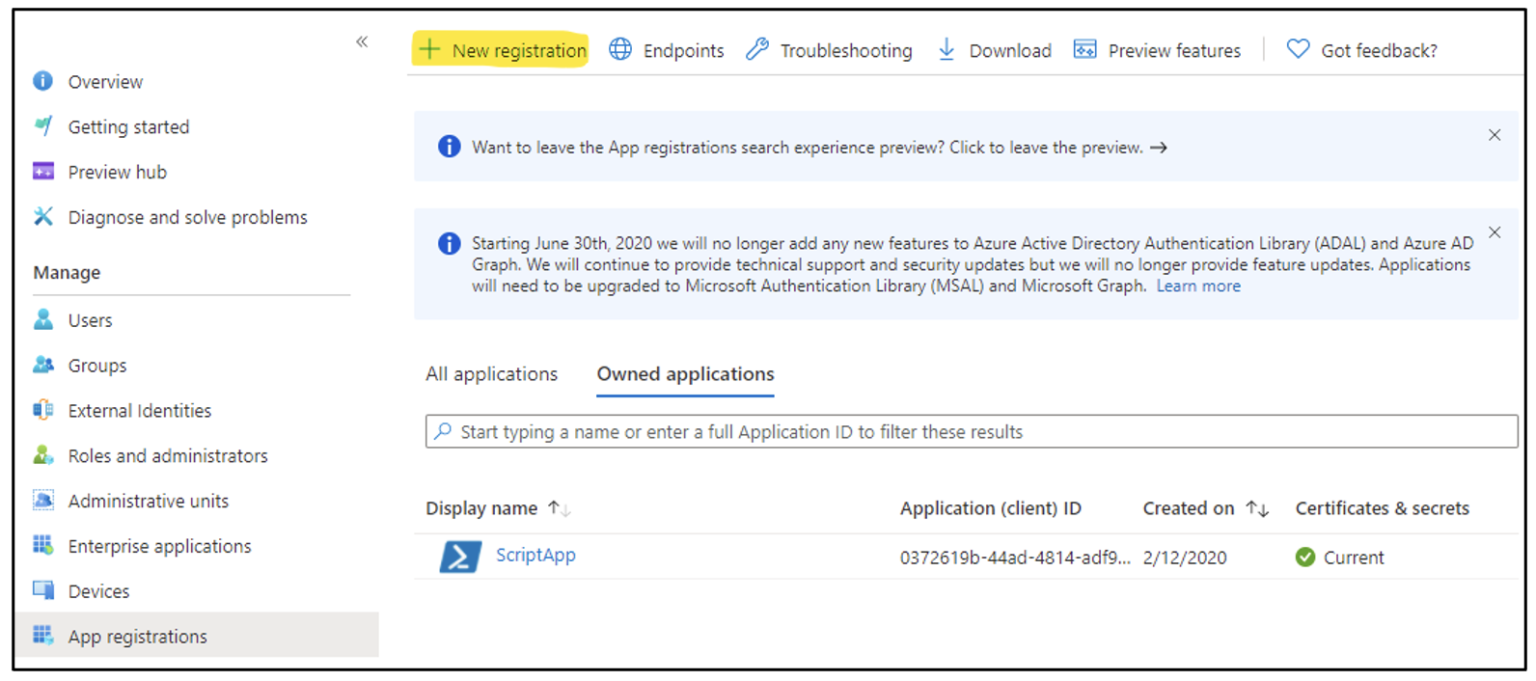Click the Download icon in the toolbar
The height and width of the screenshot is (681, 1536).
[946, 49]
